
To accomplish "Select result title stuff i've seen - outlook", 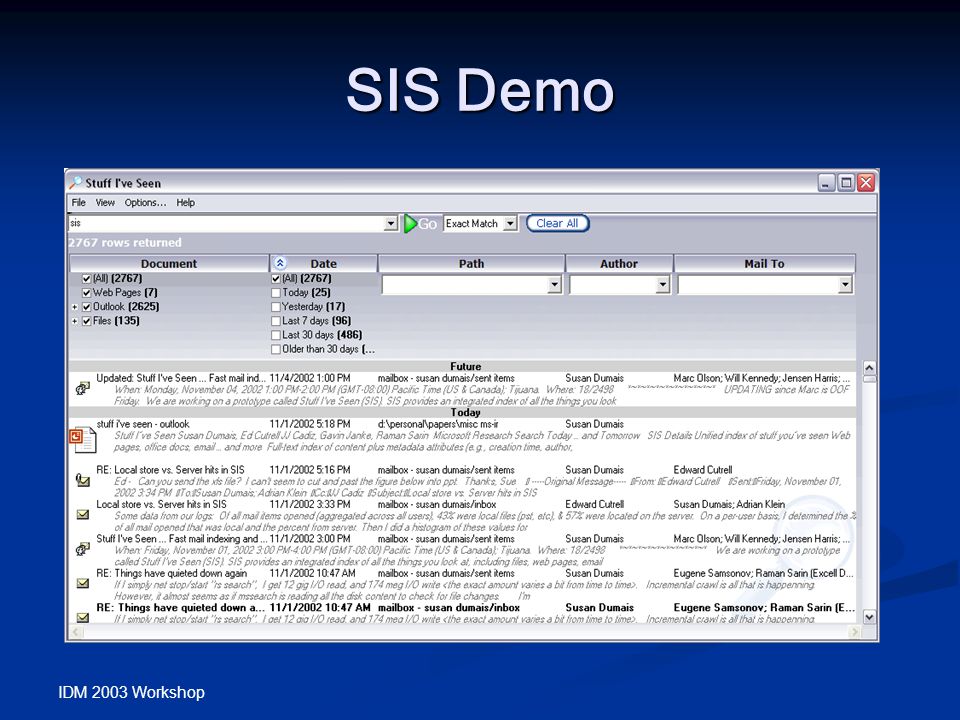I will (x=143, y=424).
